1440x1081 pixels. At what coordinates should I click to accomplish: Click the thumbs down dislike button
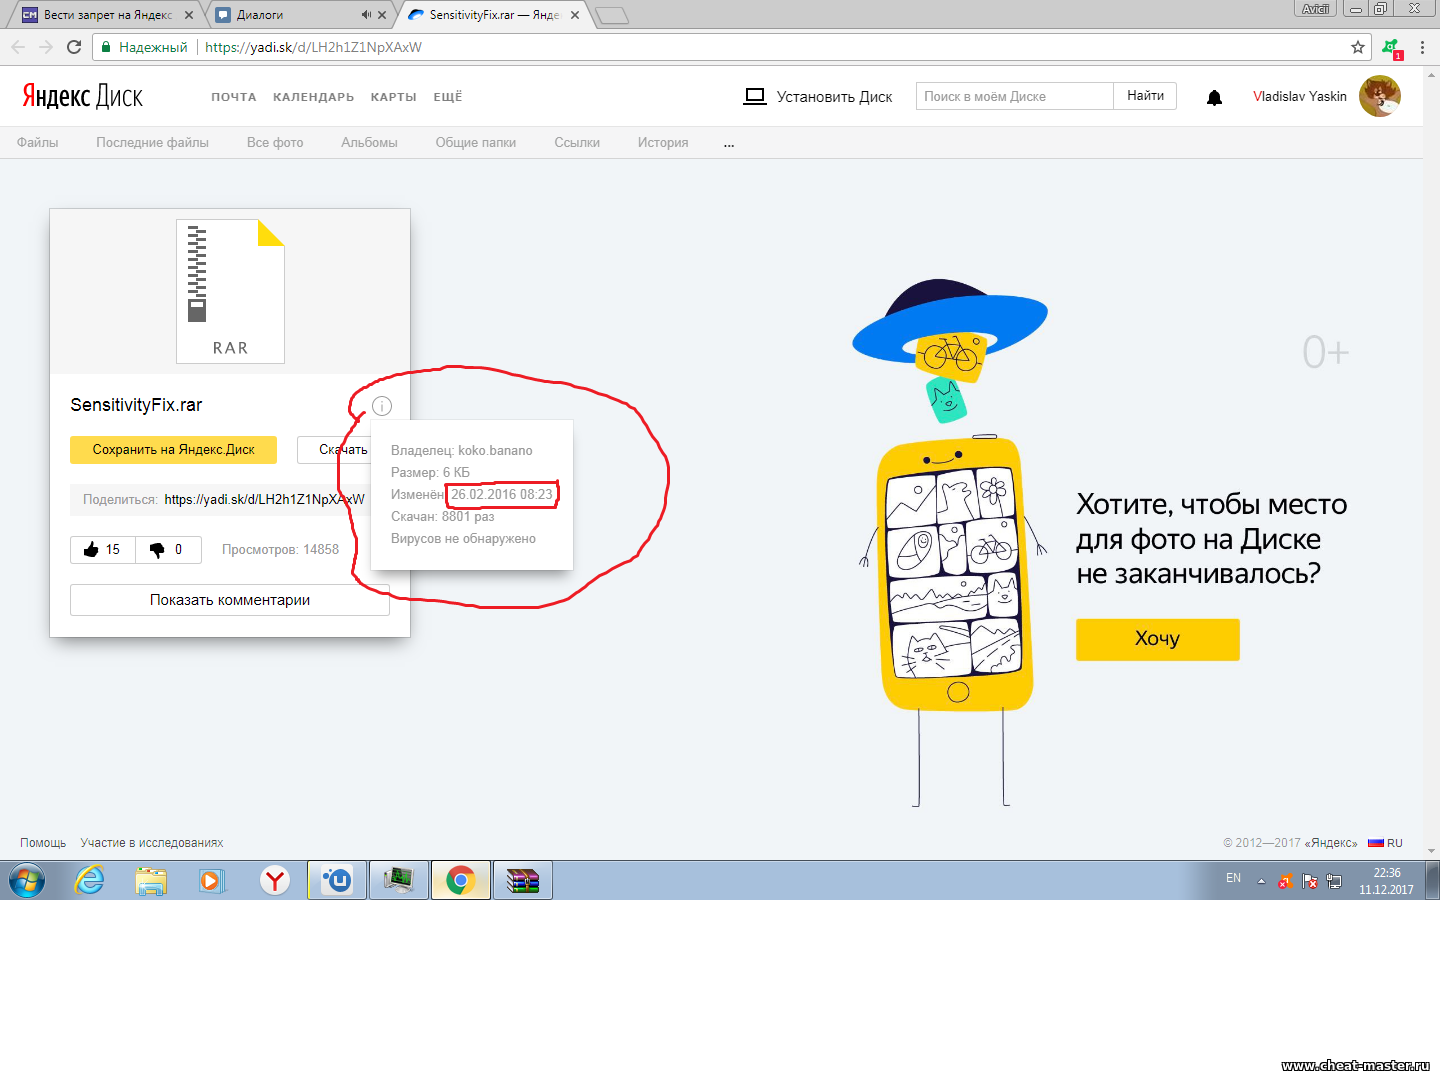pos(167,550)
